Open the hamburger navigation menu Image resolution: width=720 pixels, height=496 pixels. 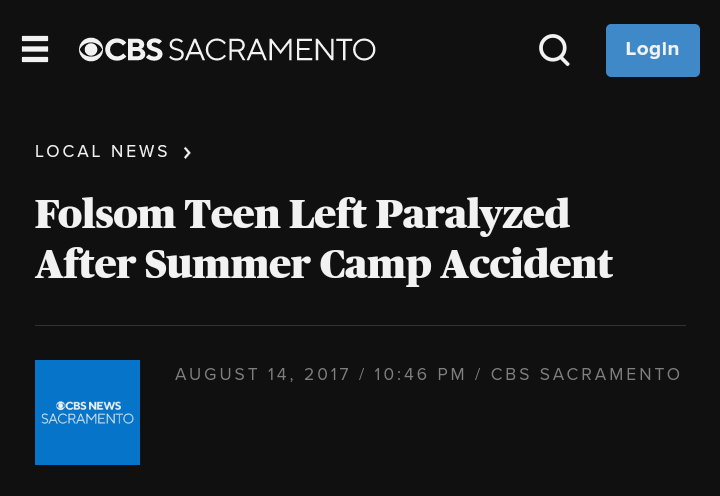click(x=35, y=49)
